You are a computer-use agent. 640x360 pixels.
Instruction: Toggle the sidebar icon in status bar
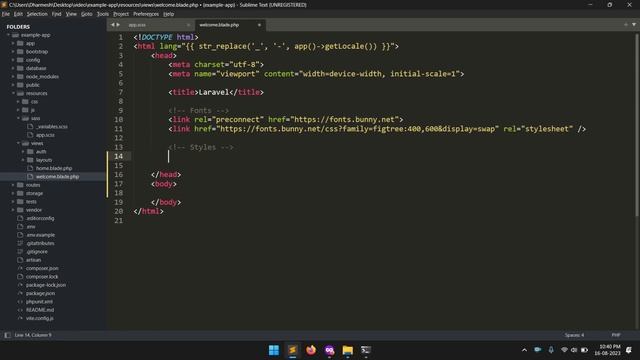tap(7, 335)
